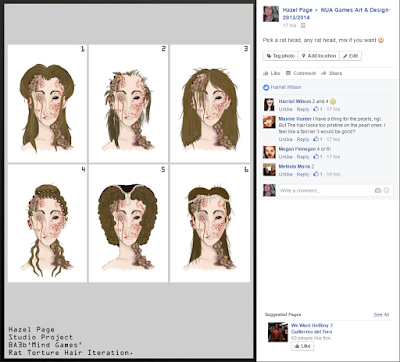This screenshot has height=362, width=400.
Task: View likes count on Maxine Hunter's comment
Action: click(x=317, y=139)
